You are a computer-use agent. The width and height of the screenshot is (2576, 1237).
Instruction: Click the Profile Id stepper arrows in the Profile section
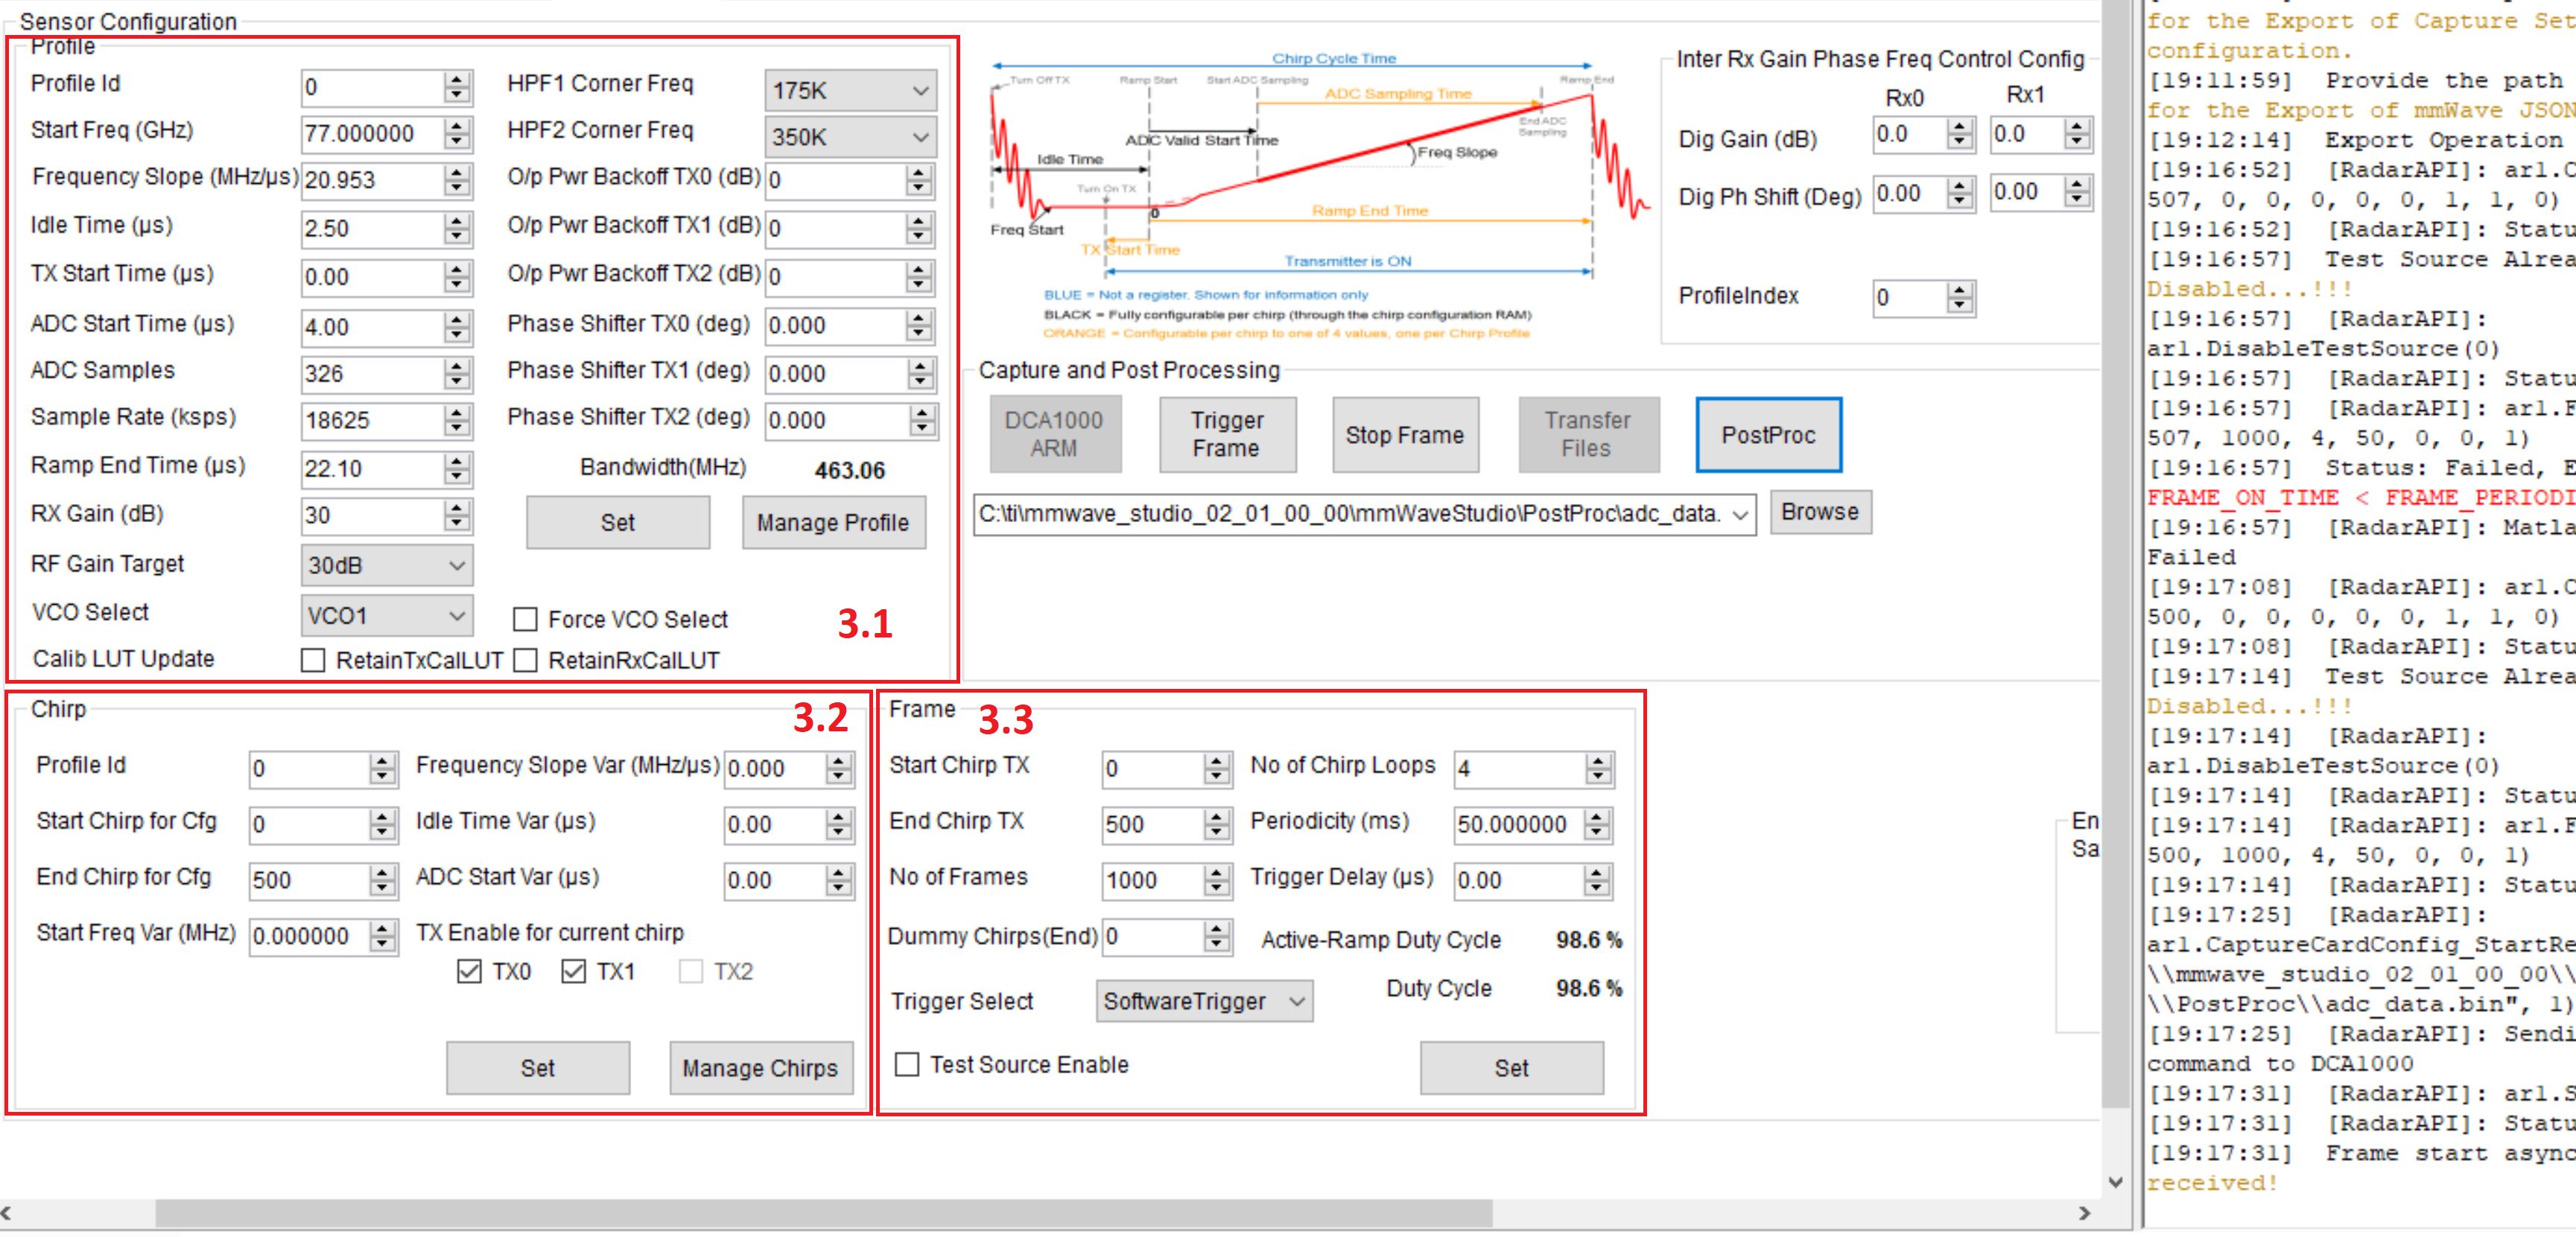point(457,87)
